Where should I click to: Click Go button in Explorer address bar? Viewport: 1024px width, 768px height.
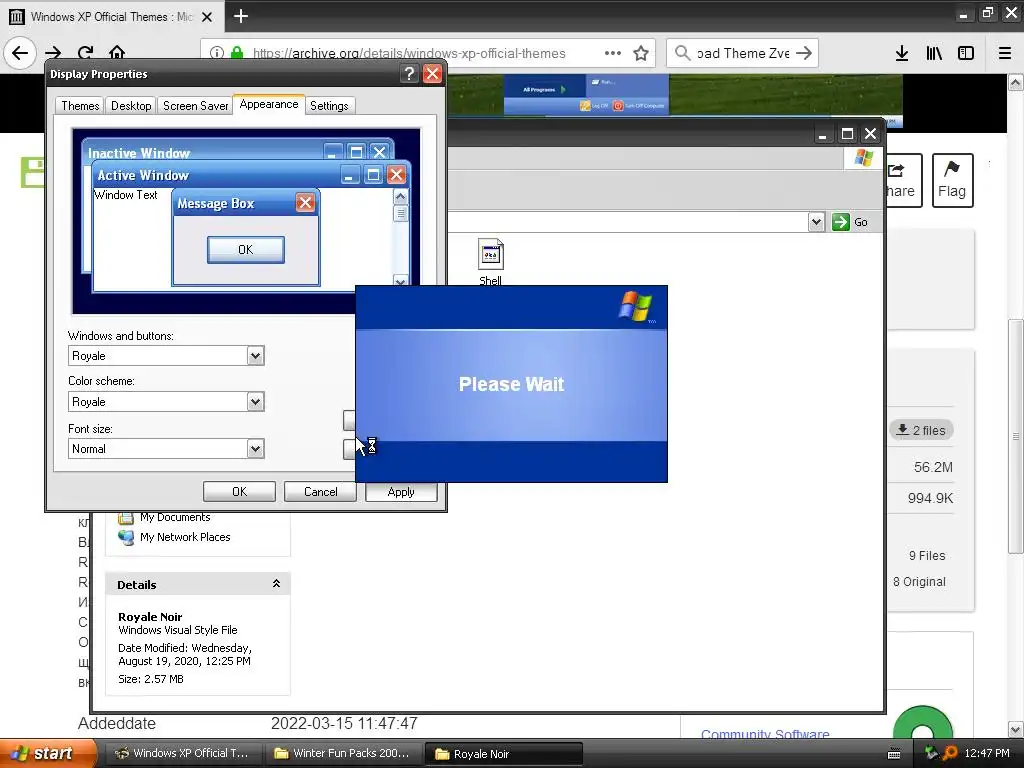pyautogui.click(x=850, y=222)
